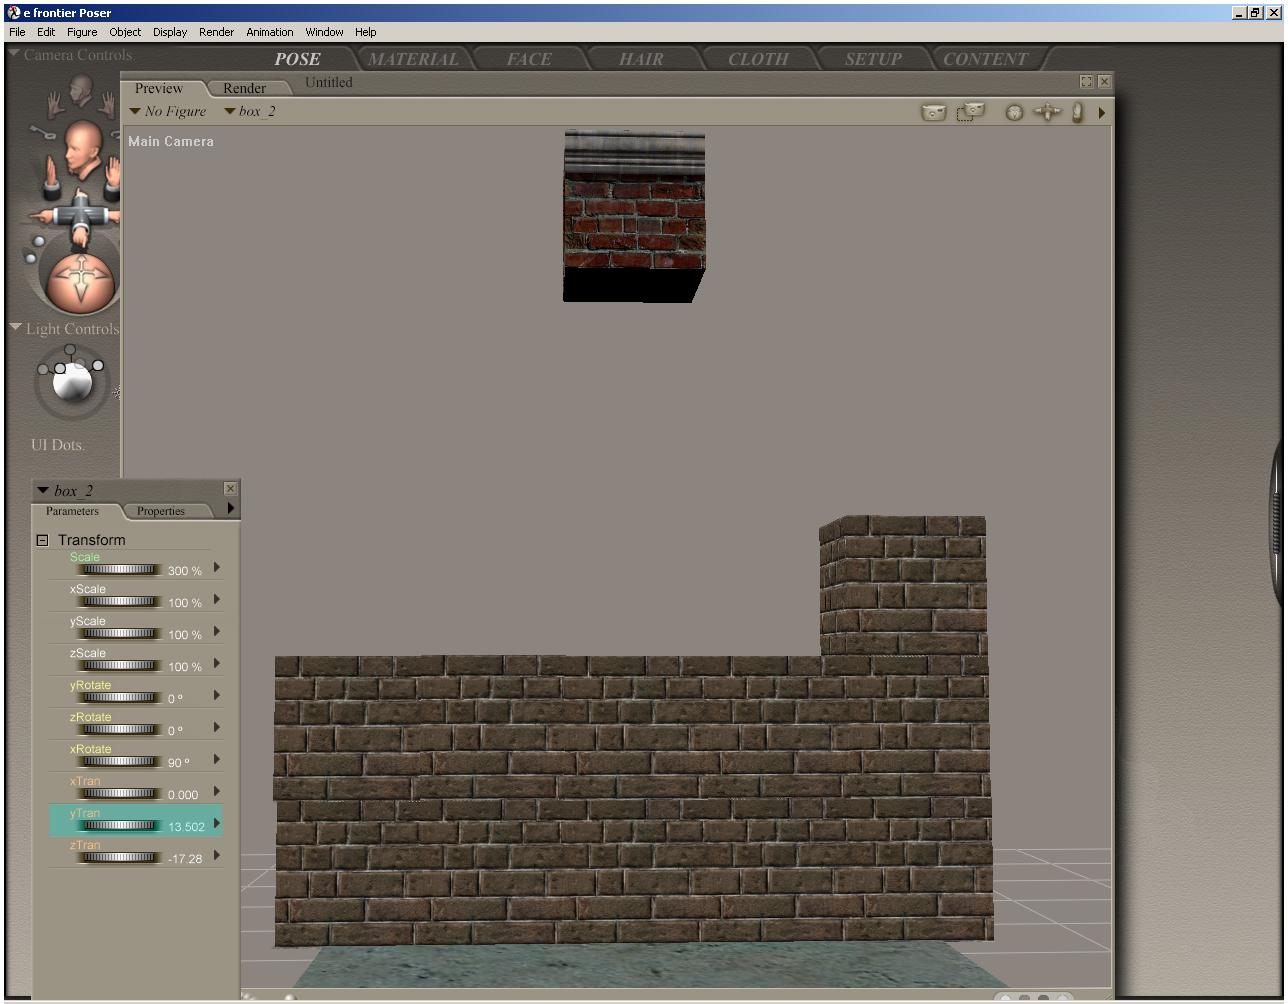Switch to the MATERIAL room tab

[413, 59]
